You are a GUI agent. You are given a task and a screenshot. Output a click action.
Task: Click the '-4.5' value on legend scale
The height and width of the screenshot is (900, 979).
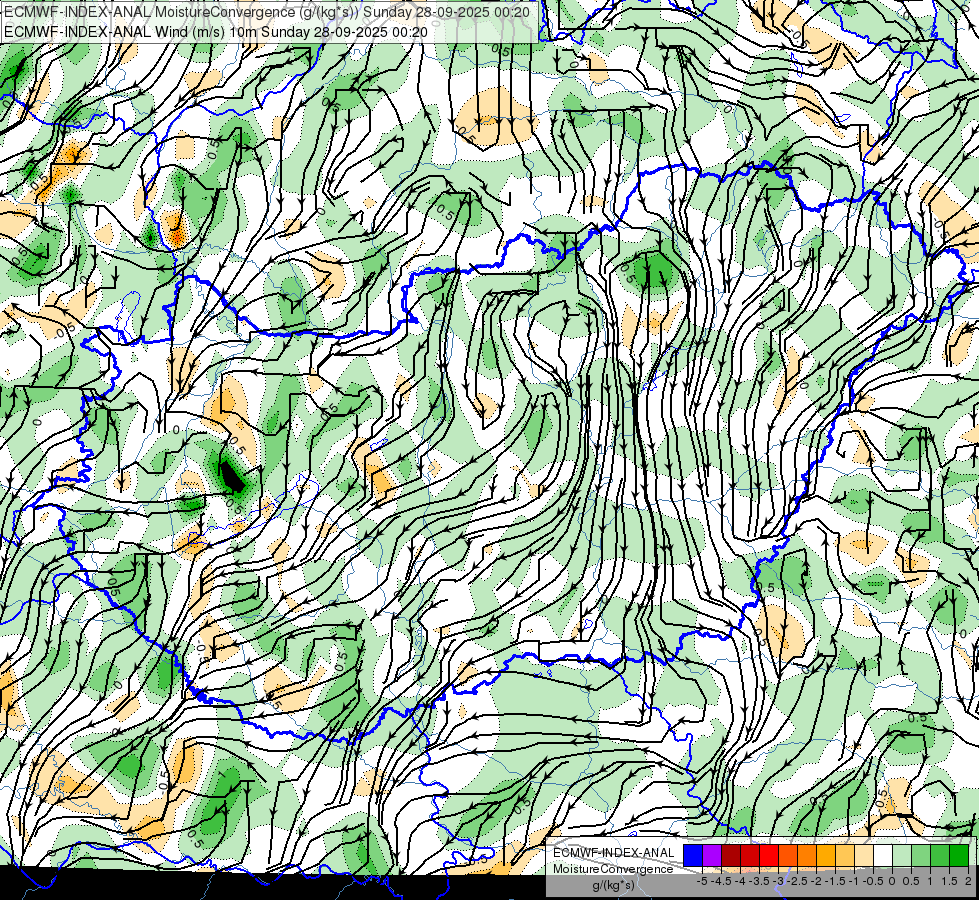pos(721,881)
